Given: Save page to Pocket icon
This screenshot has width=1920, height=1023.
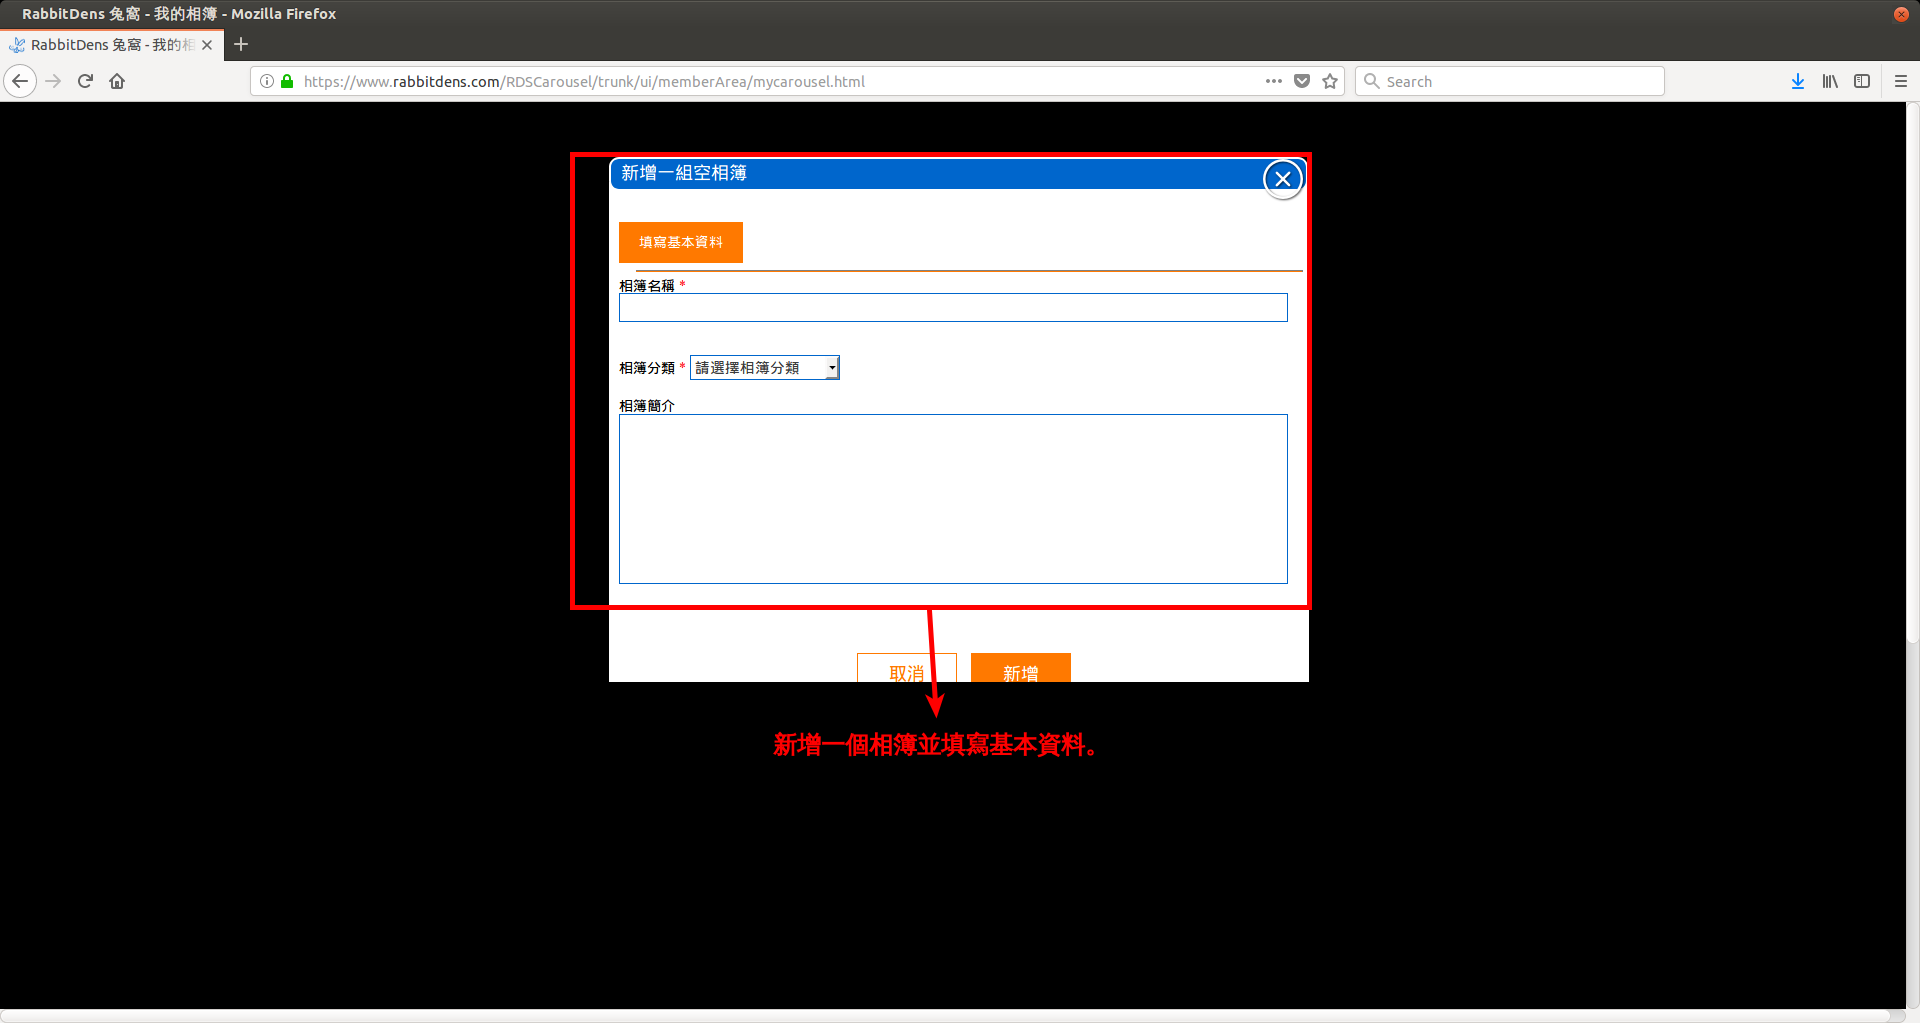Looking at the screenshot, I should click(x=1302, y=81).
